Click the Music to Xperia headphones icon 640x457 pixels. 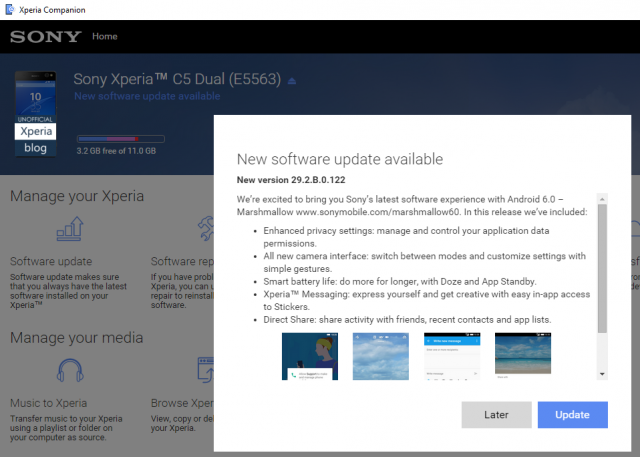click(70, 370)
